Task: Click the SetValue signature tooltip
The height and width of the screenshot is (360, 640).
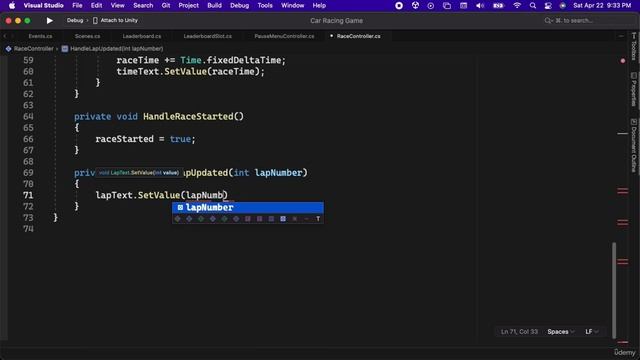Action: point(139,173)
